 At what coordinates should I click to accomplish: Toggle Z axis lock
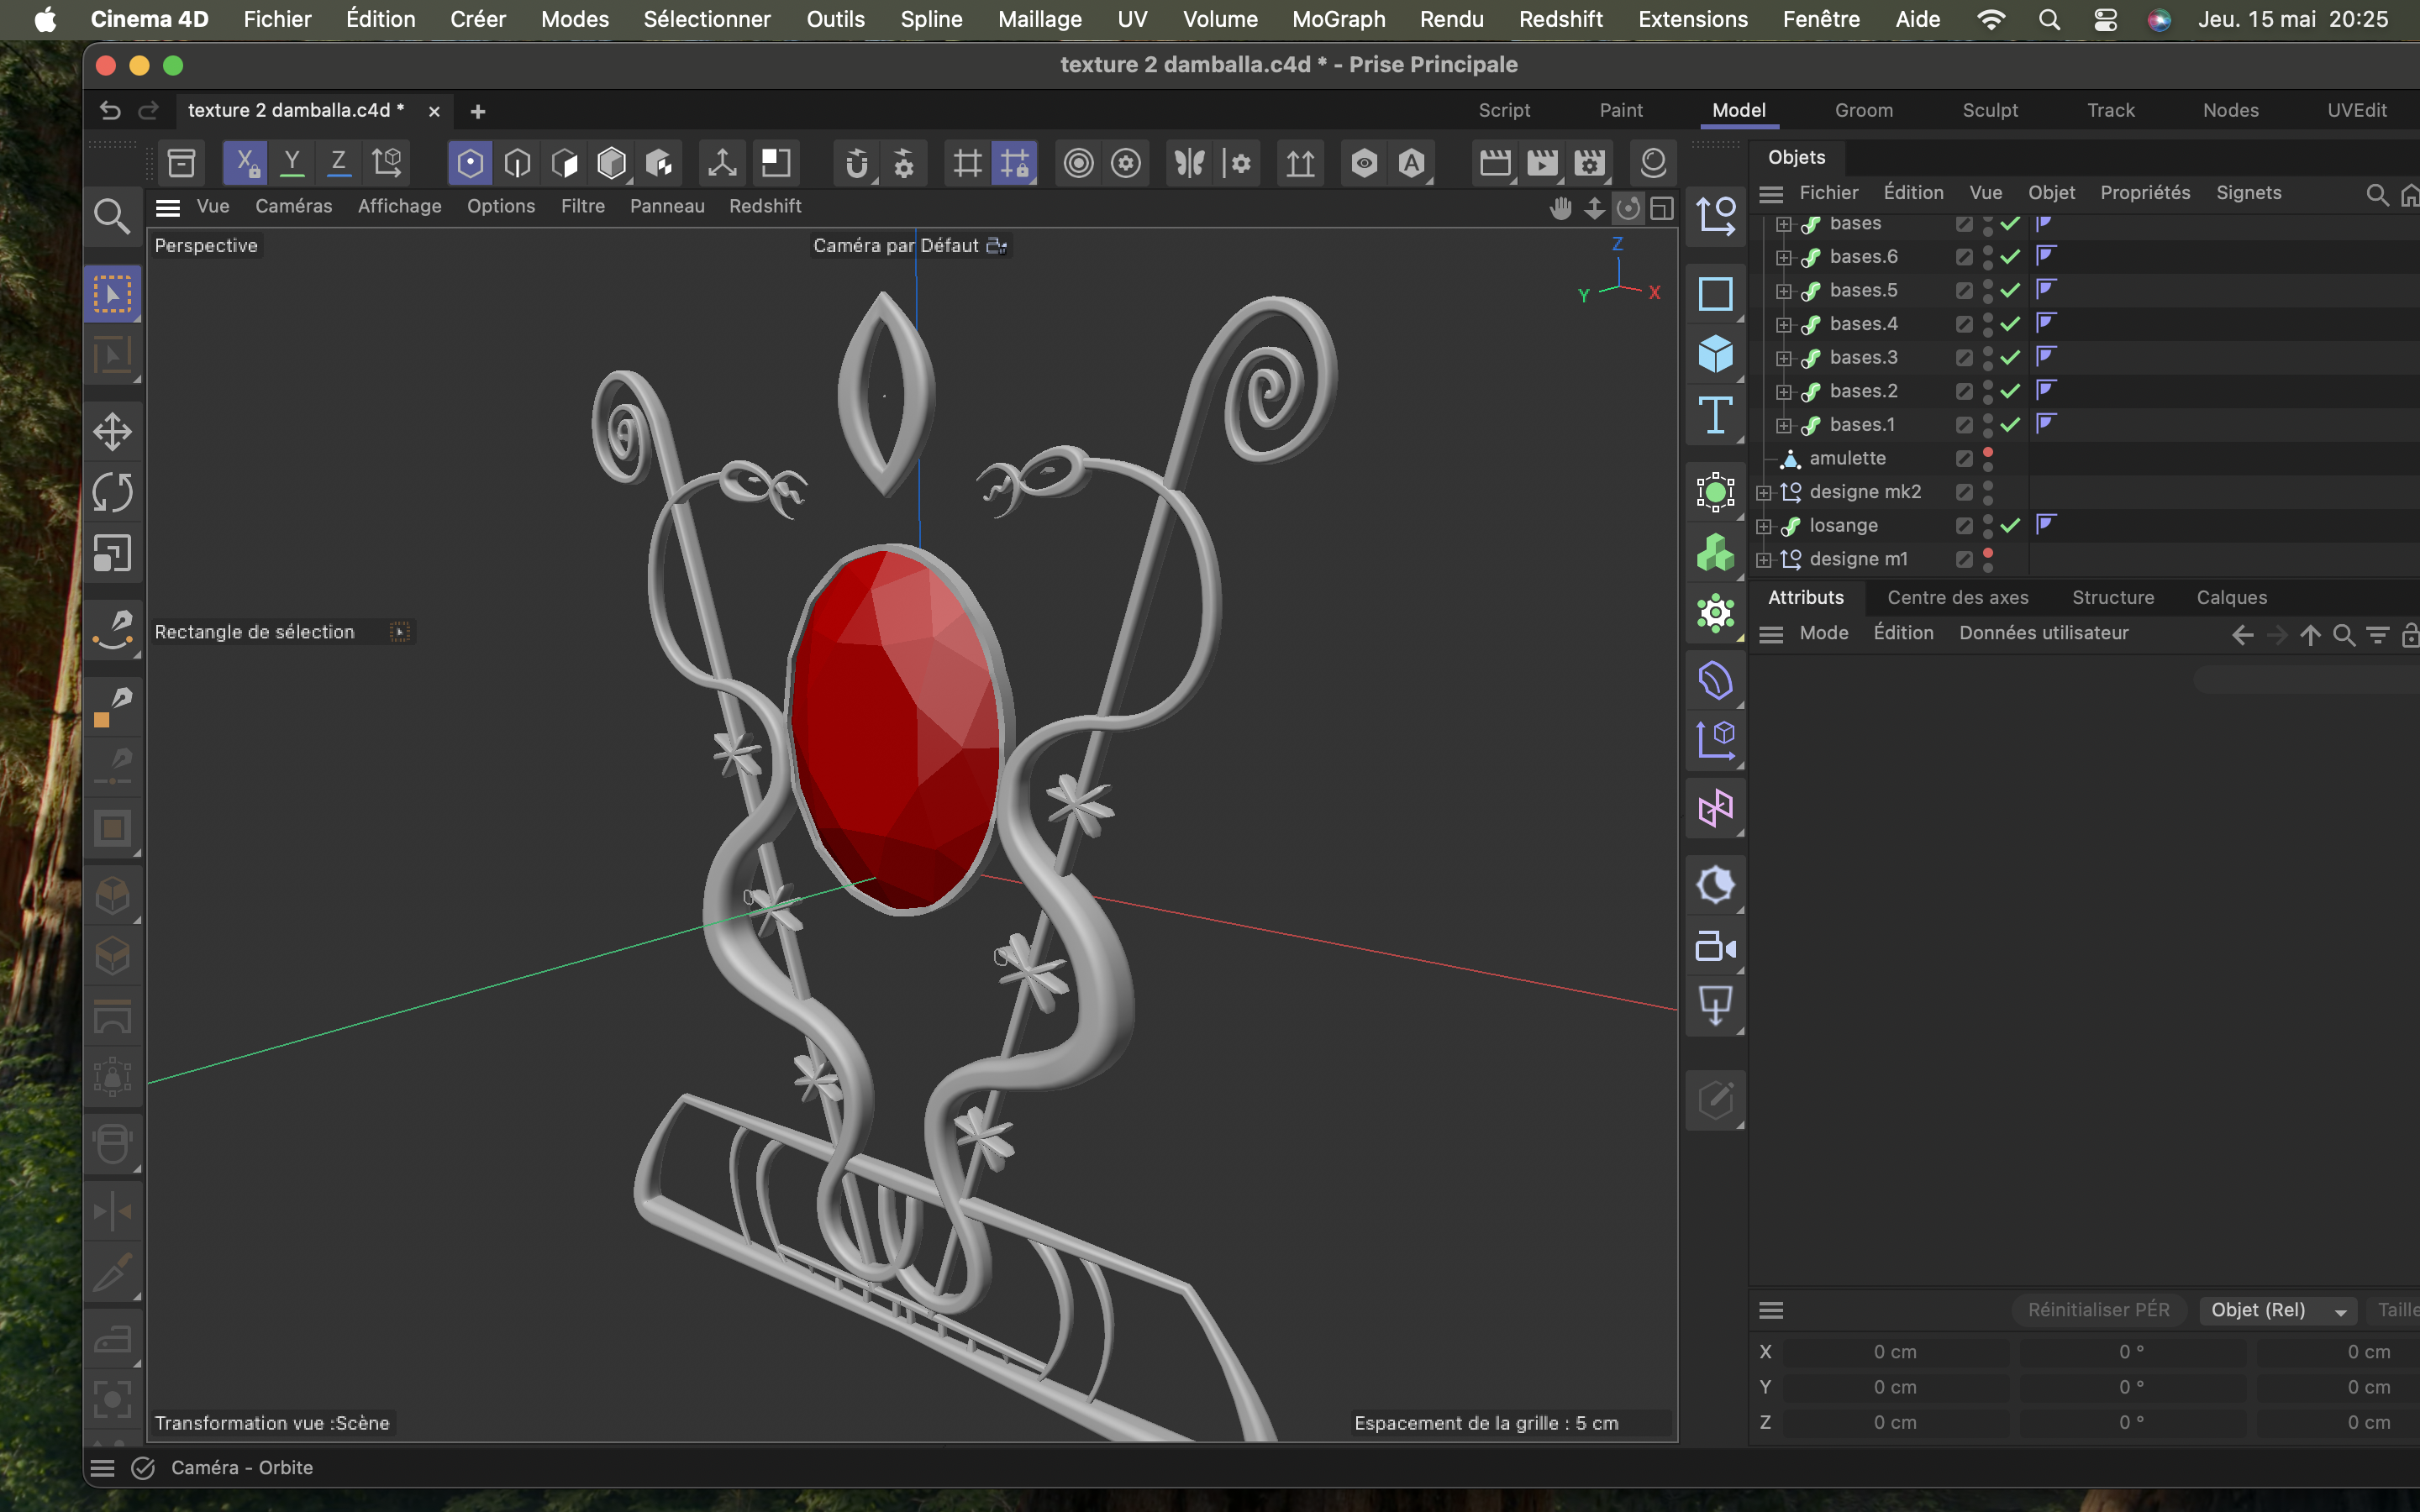339,163
